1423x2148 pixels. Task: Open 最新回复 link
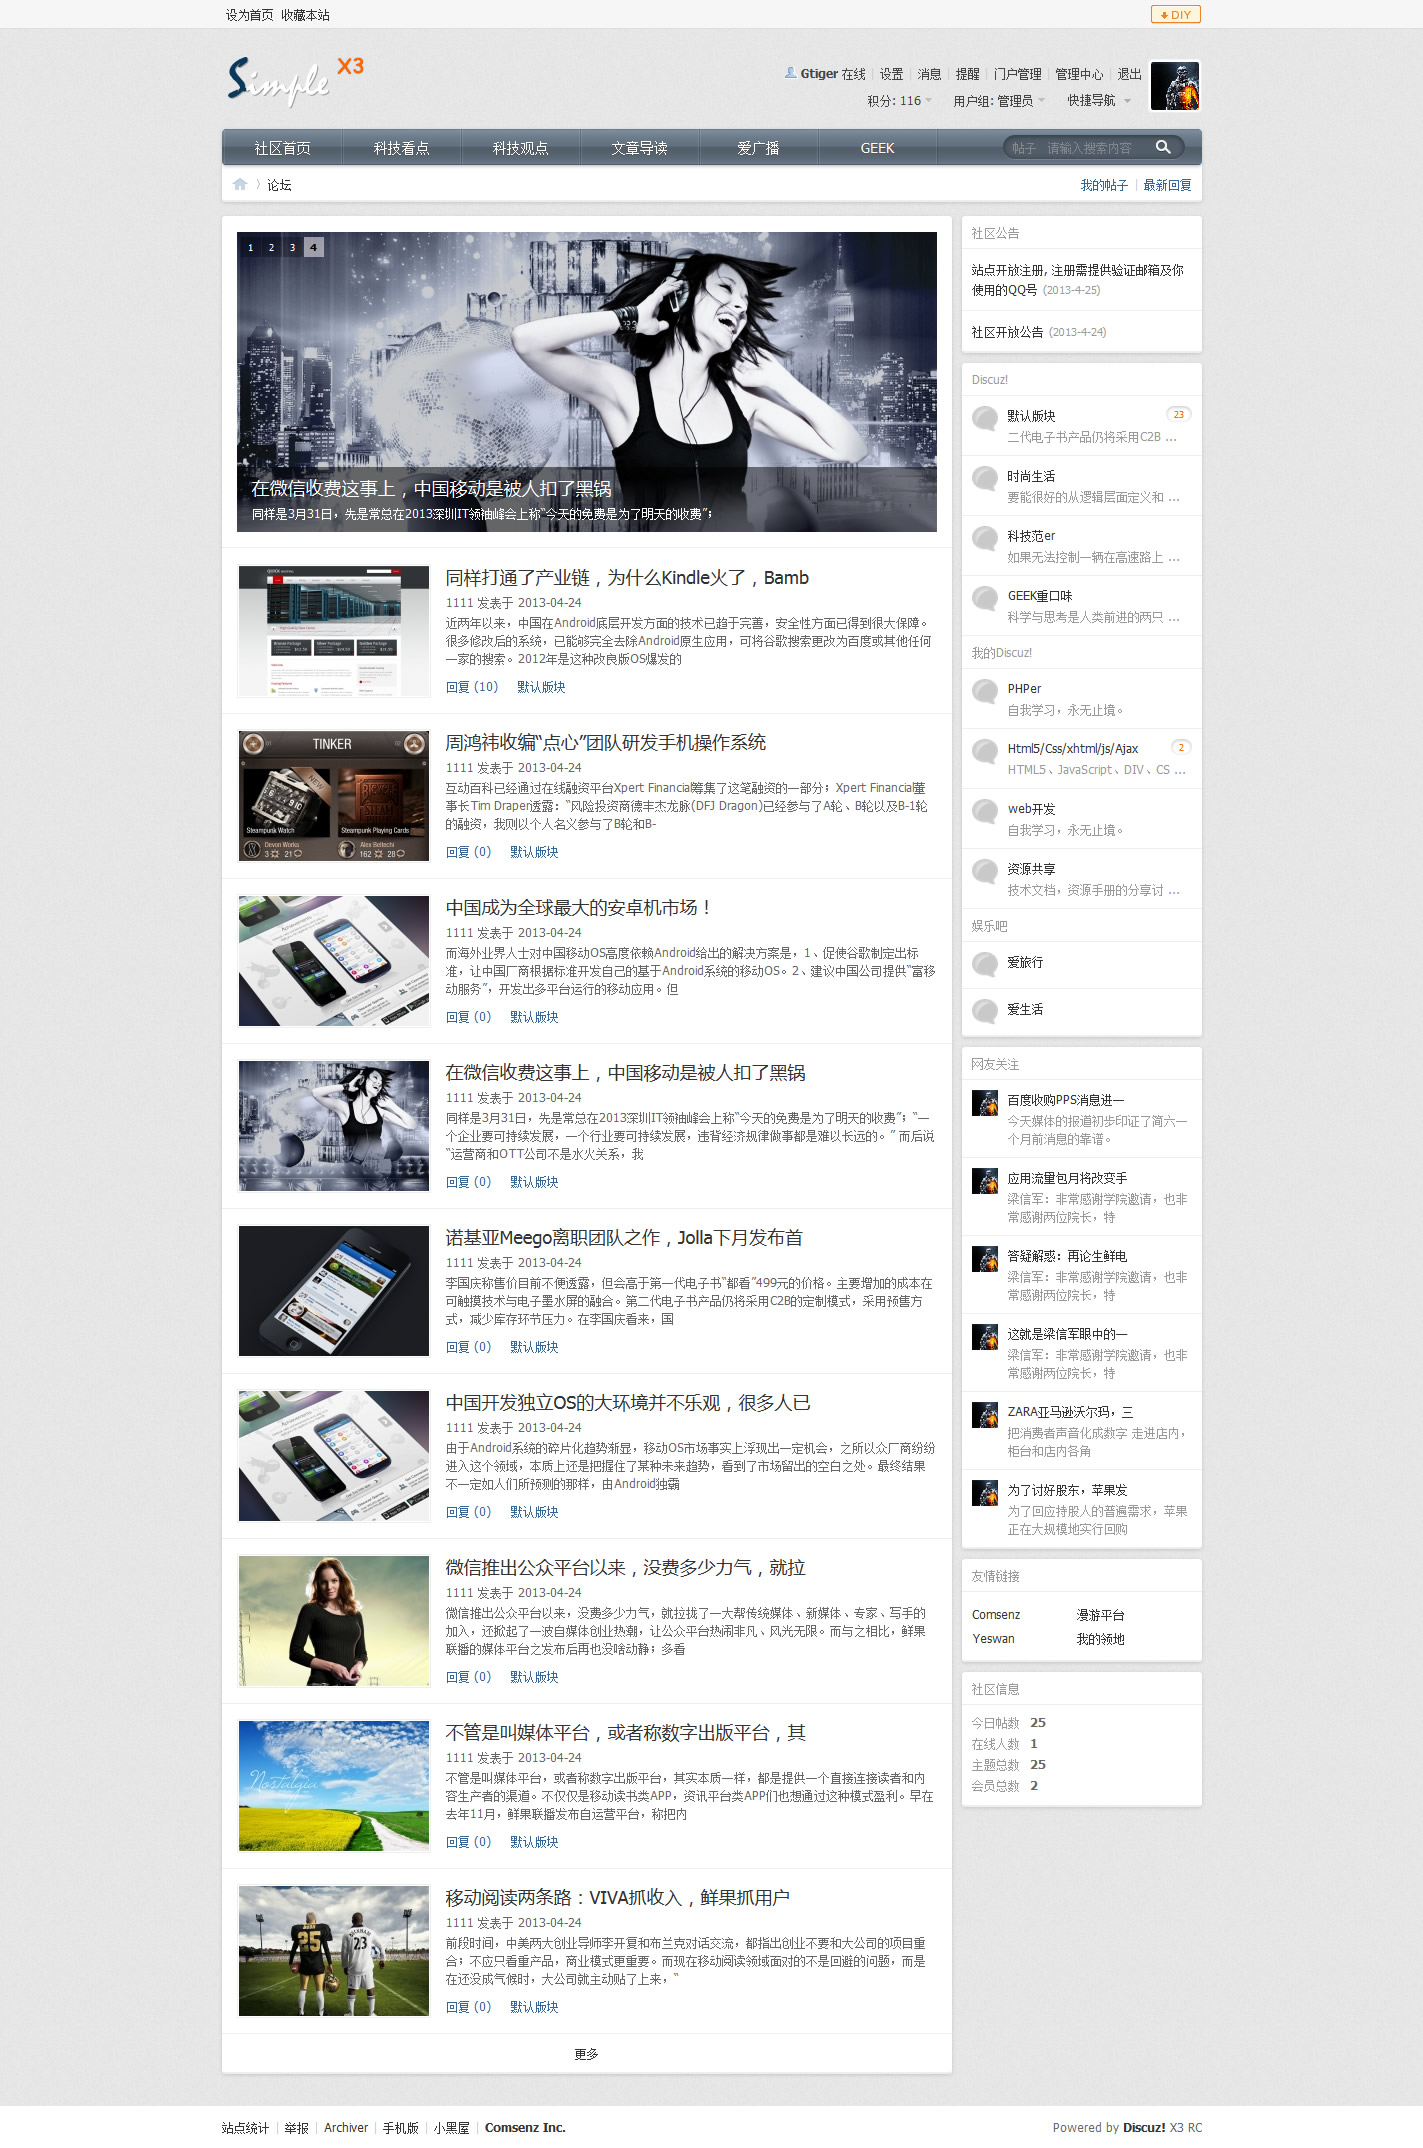coord(1167,185)
